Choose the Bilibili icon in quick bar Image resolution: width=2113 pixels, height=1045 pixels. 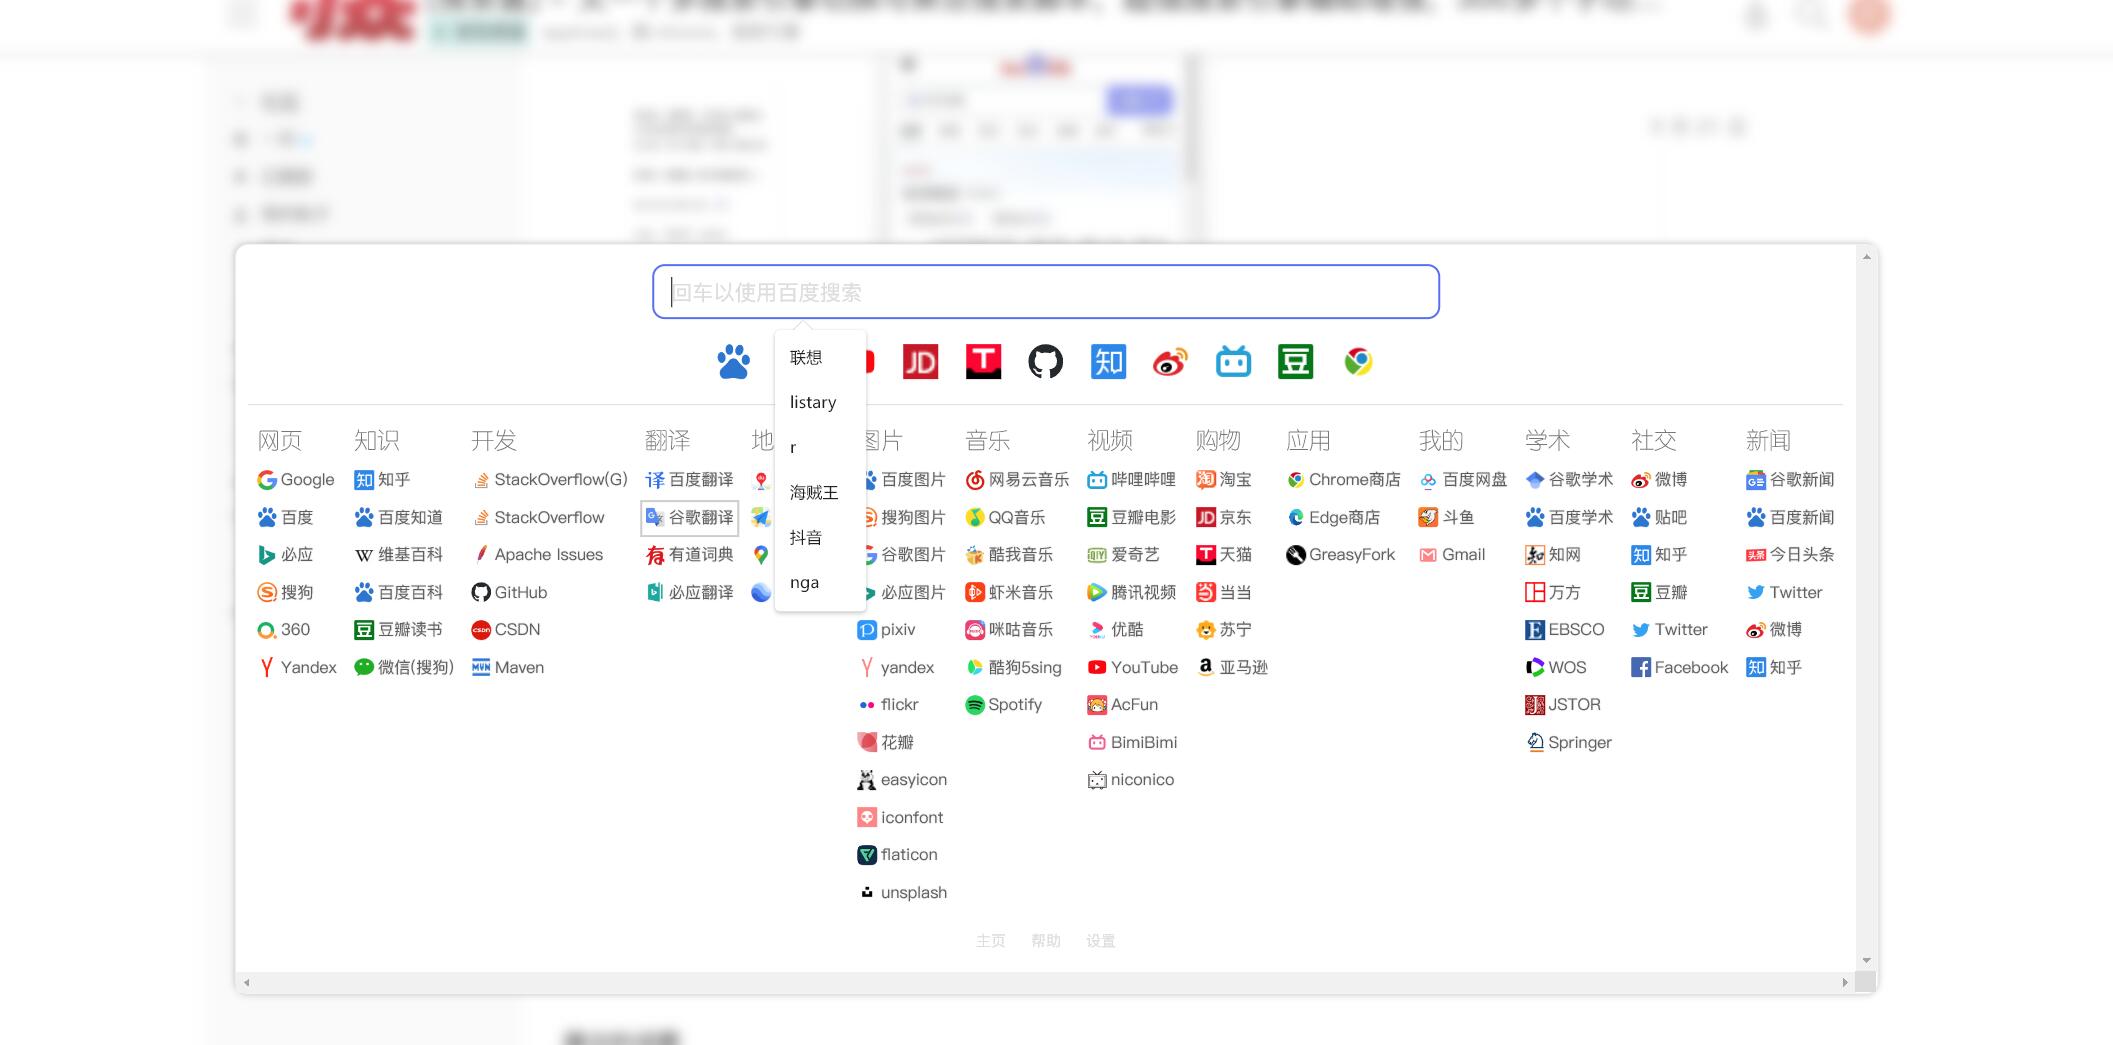click(x=1233, y=362)
